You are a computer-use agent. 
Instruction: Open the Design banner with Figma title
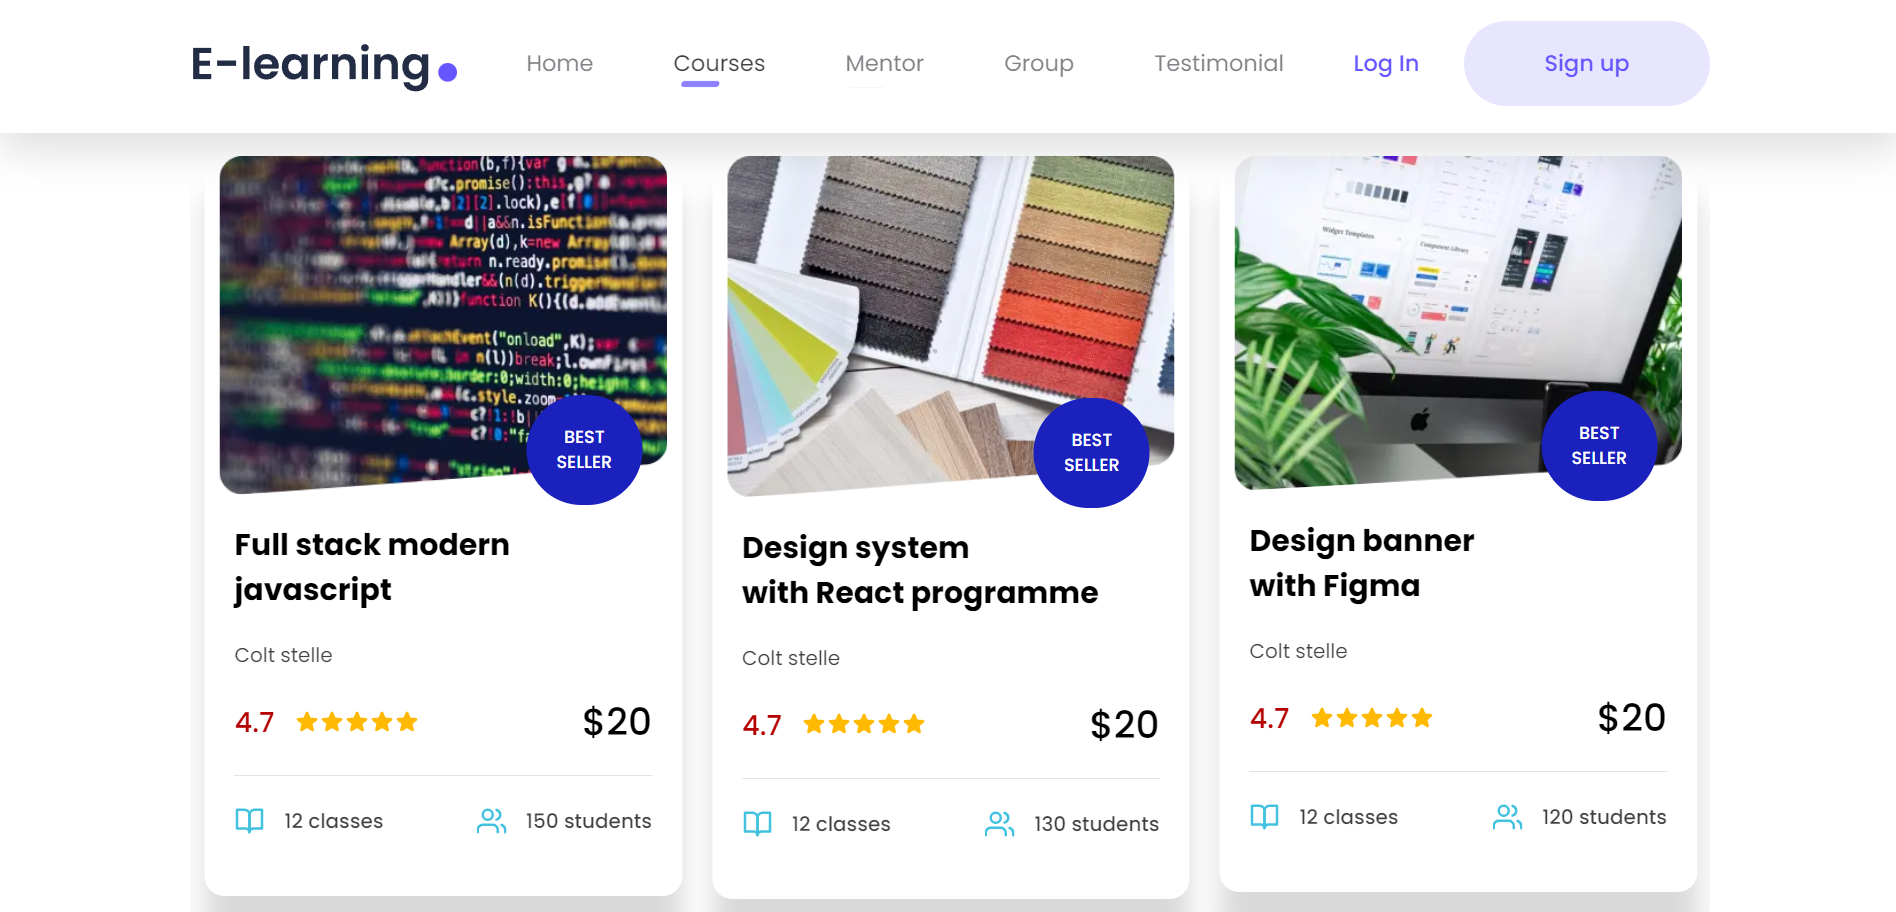(x=1361, y=562)
